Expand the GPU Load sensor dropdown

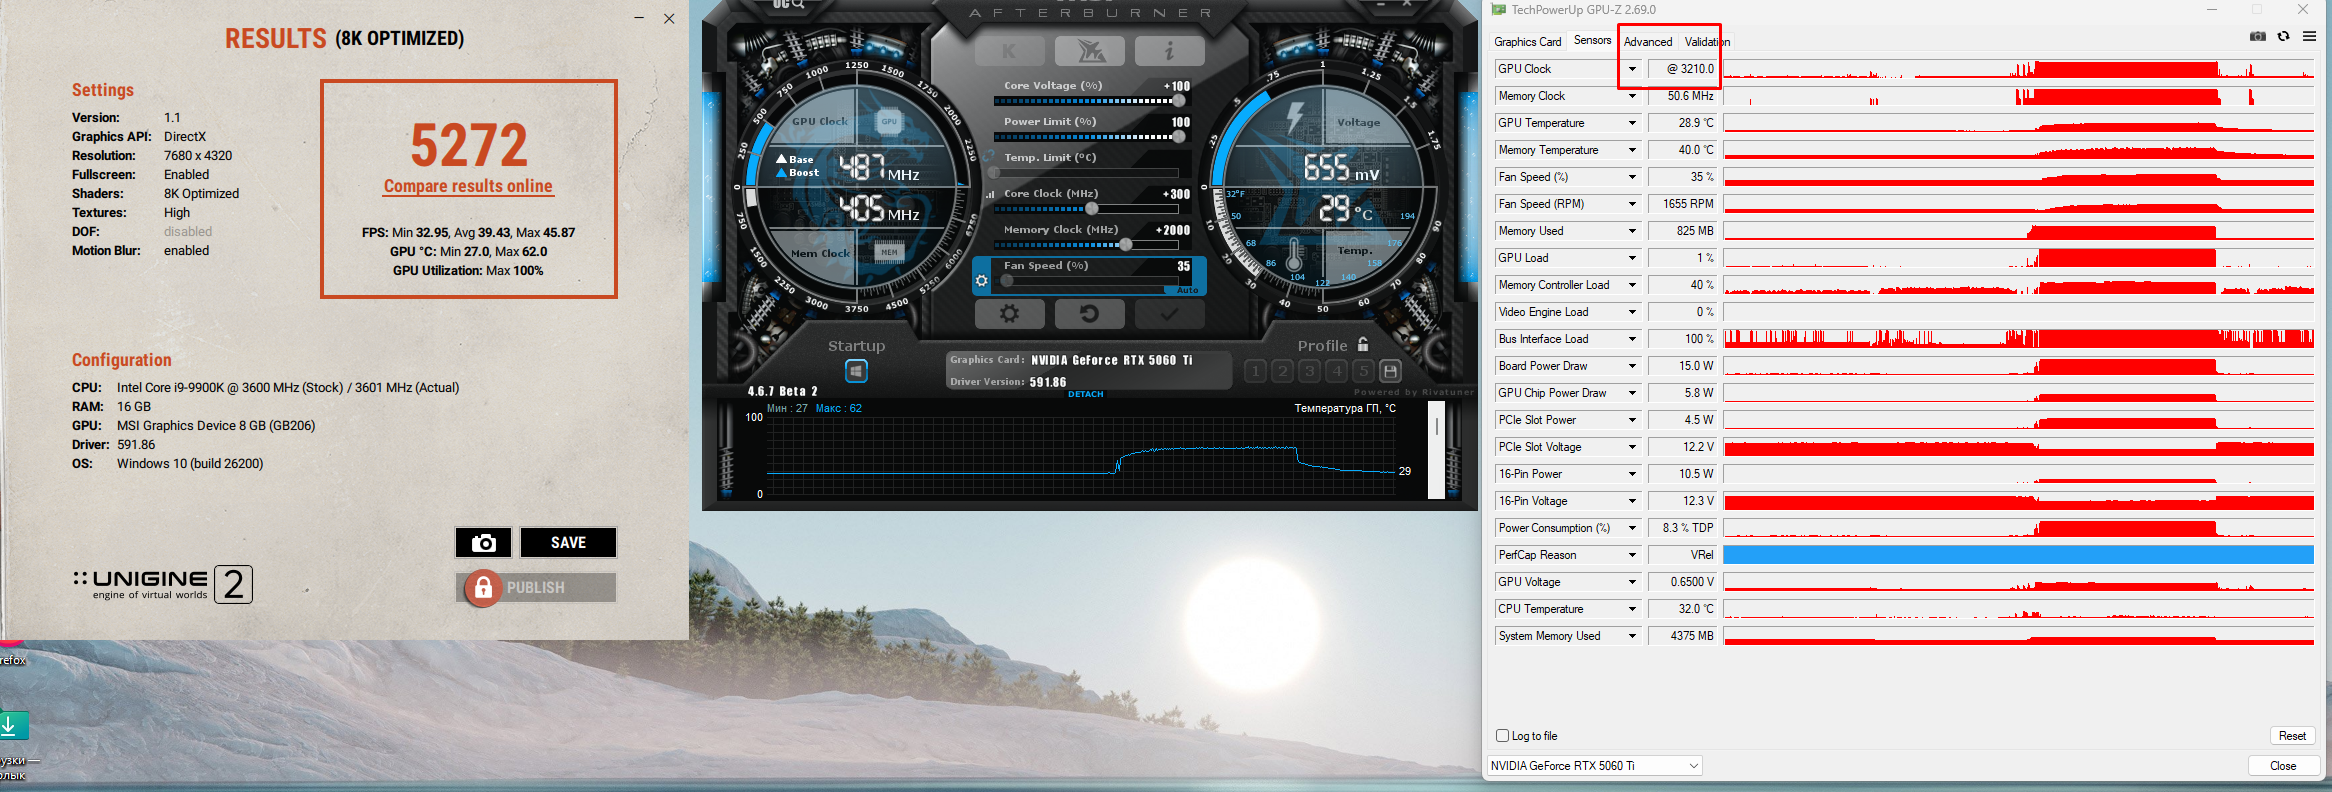[x=1632, y=258]
